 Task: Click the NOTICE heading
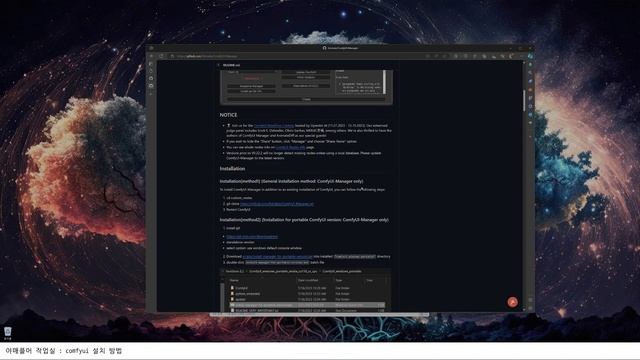[228, 115]
